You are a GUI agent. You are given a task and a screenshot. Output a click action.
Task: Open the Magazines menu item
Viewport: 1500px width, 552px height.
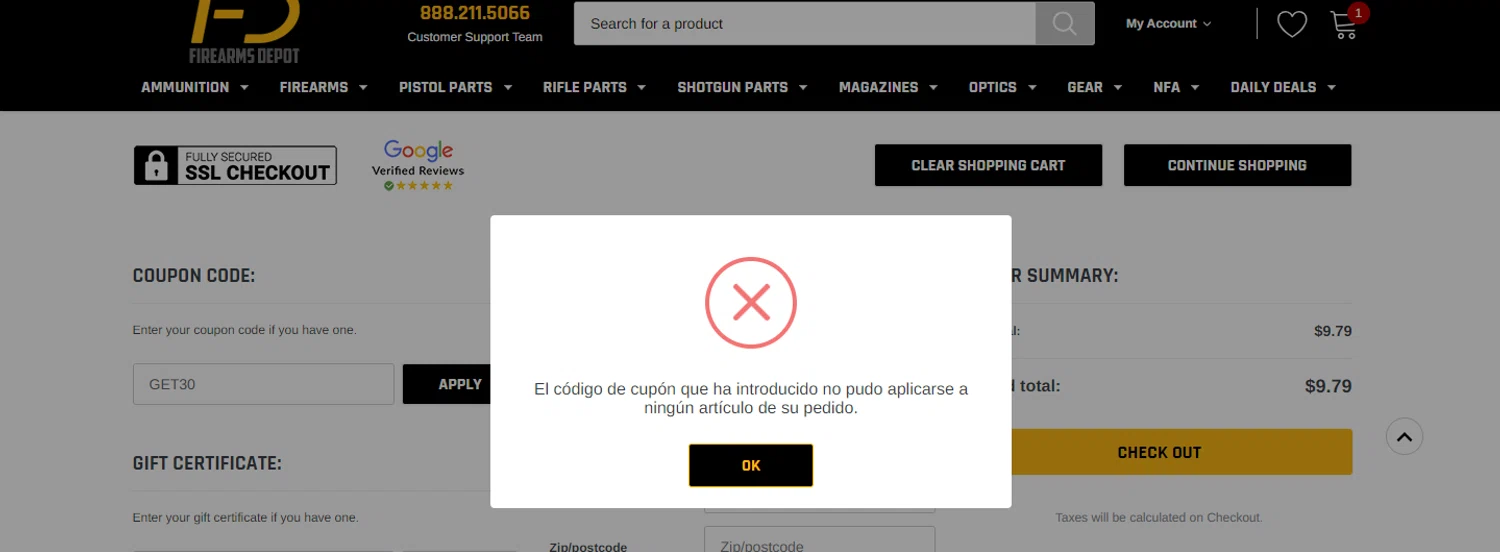888,87
